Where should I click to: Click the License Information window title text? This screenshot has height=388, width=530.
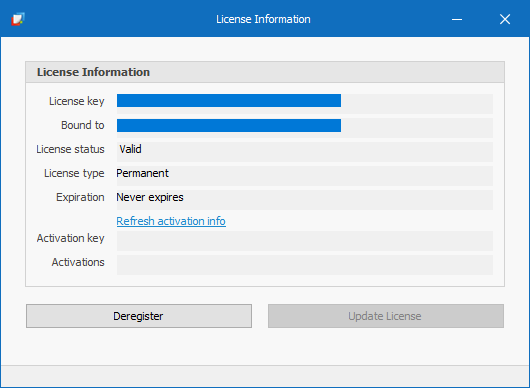(263, 19)
